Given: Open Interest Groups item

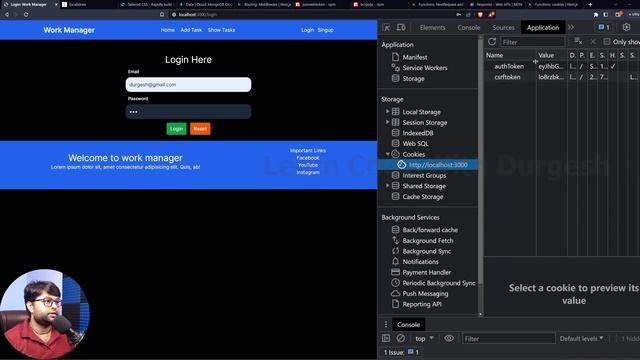Looking at the screenshot, I should (424, 175).
